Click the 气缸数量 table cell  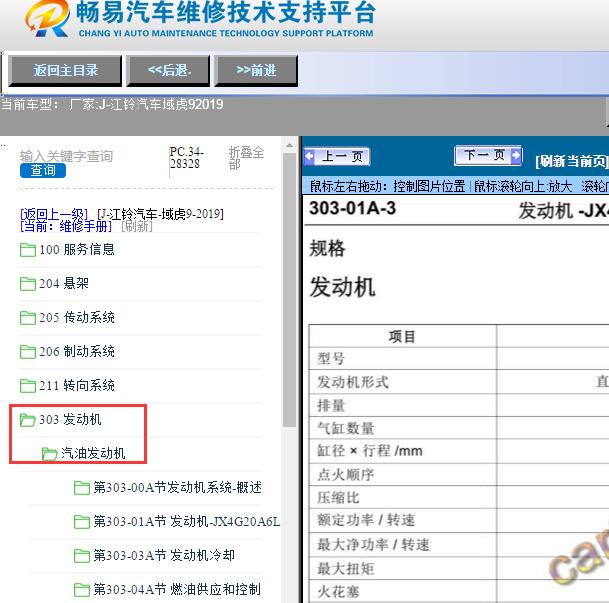pyautogui.click(x=346, y=428)
